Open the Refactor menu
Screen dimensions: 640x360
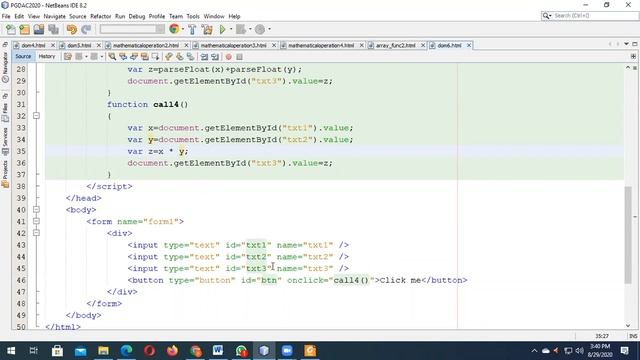coord(100,16)
